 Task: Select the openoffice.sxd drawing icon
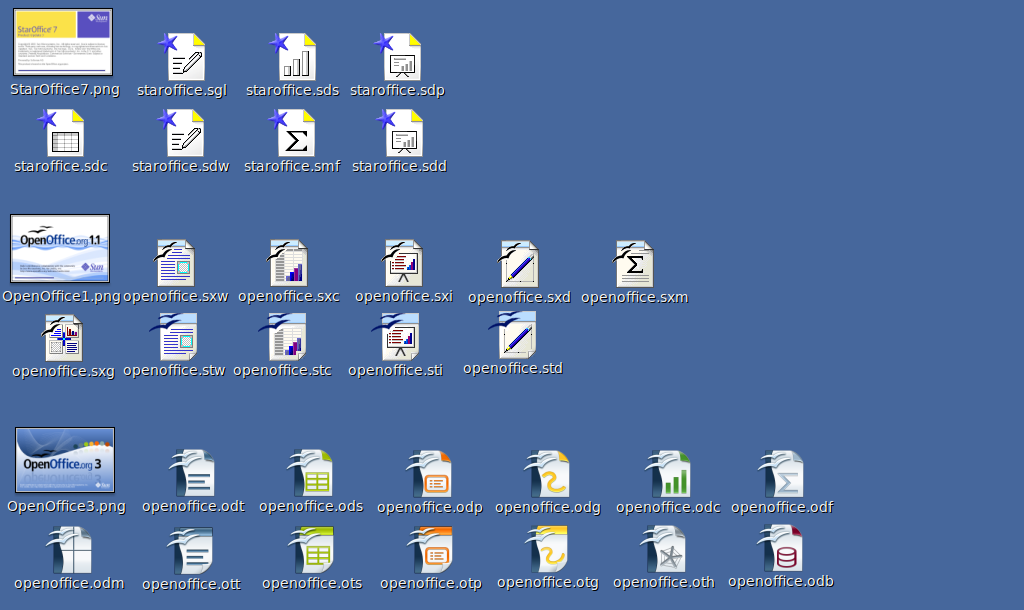click(519, 264)
